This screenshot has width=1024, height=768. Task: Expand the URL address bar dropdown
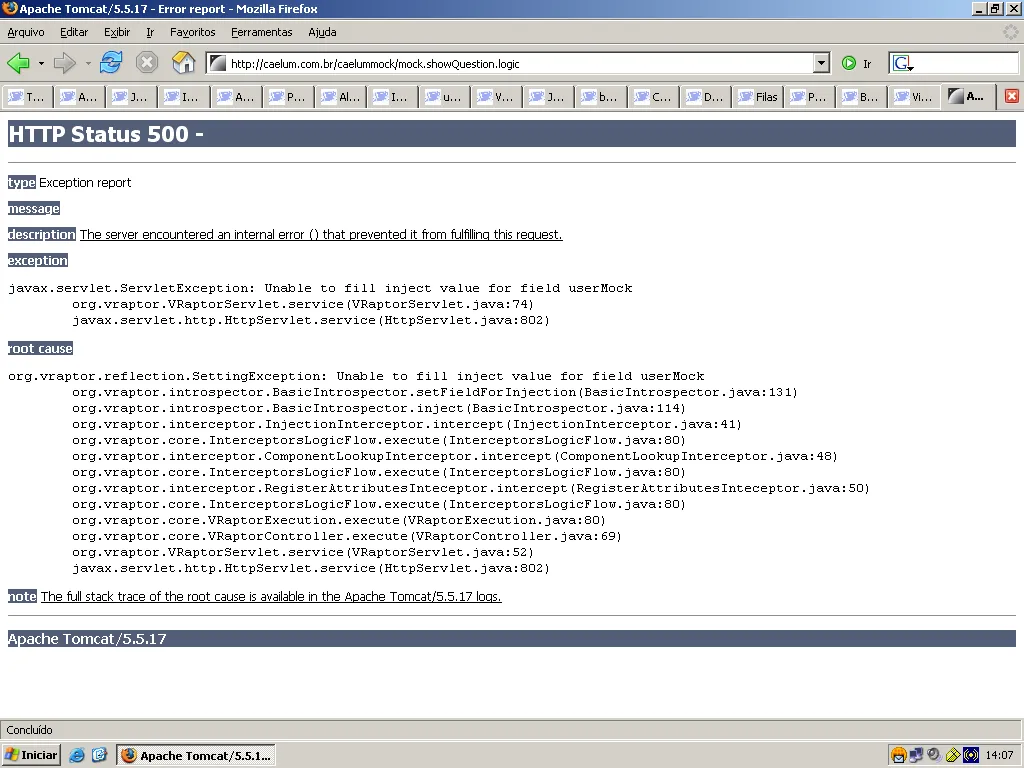[x=821, y=63]
